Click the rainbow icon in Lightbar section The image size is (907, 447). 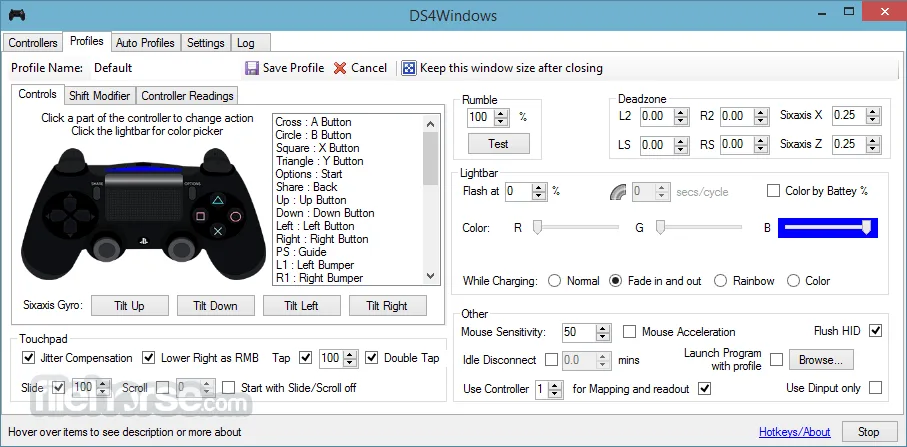[618, 191]
